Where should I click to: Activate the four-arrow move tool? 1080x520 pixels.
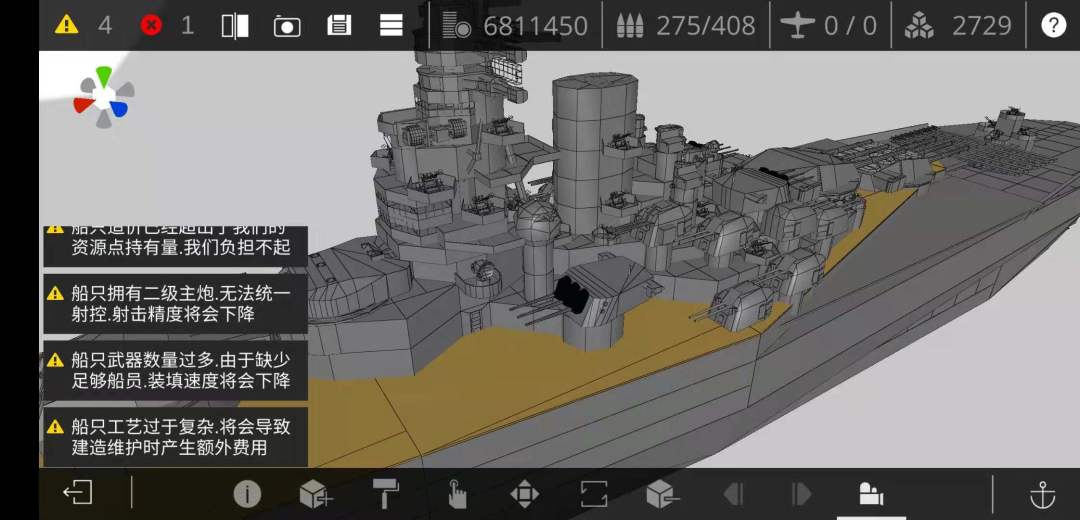524,494
